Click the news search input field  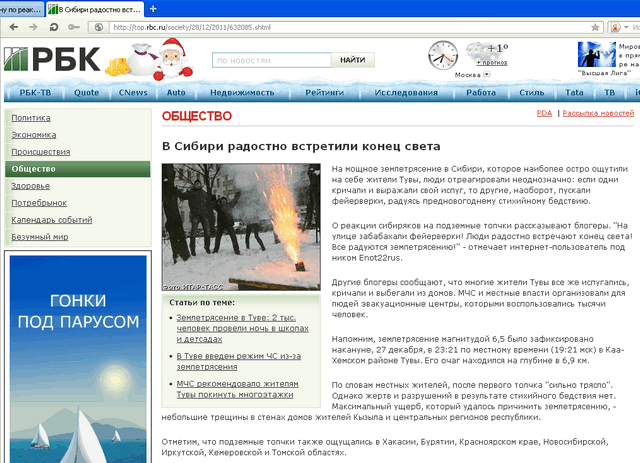tap(272, 60)
